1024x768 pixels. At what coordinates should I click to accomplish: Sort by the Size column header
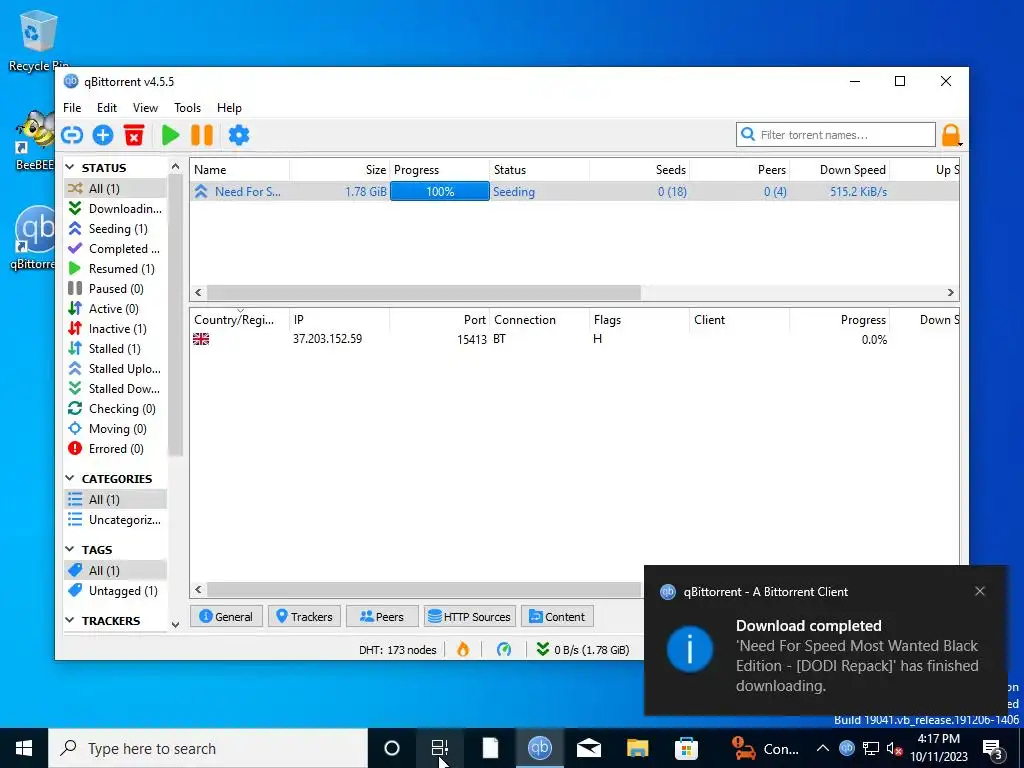coord(340,170)
